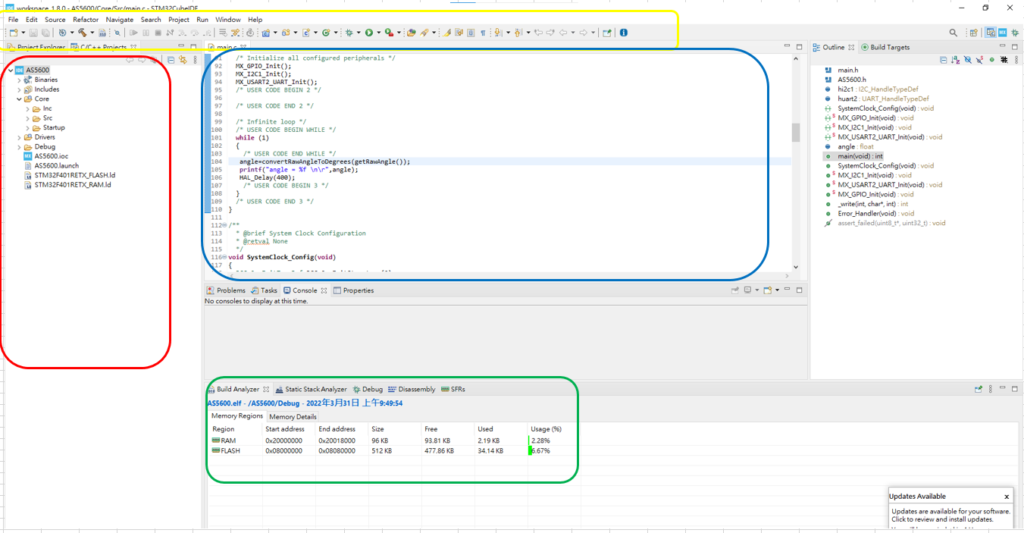Click the Search magnifier icon in toolbar
Screen dimensions: 1024x533
point(953,33)
